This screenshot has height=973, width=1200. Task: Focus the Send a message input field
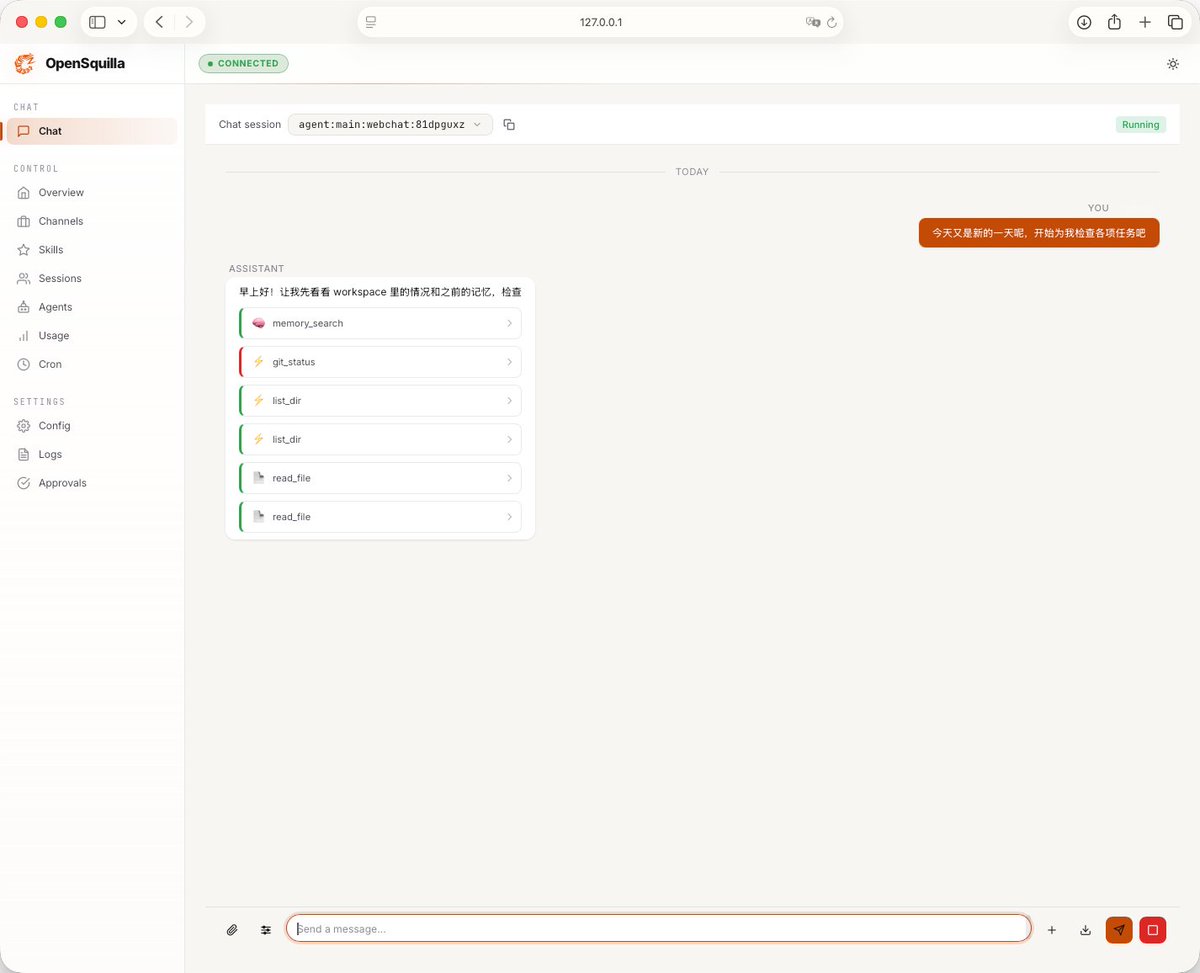click(659, 928)
